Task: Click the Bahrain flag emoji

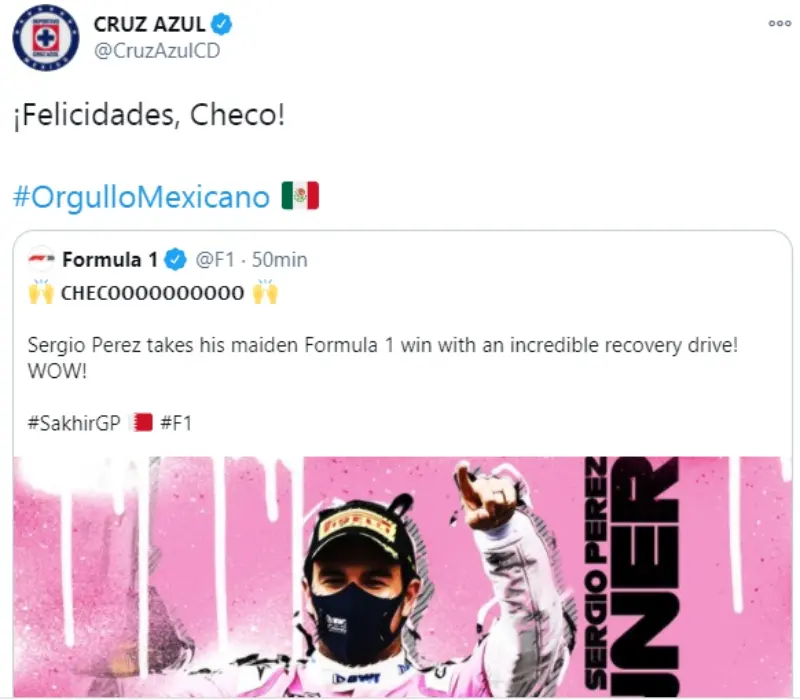Action: (142, 422)
